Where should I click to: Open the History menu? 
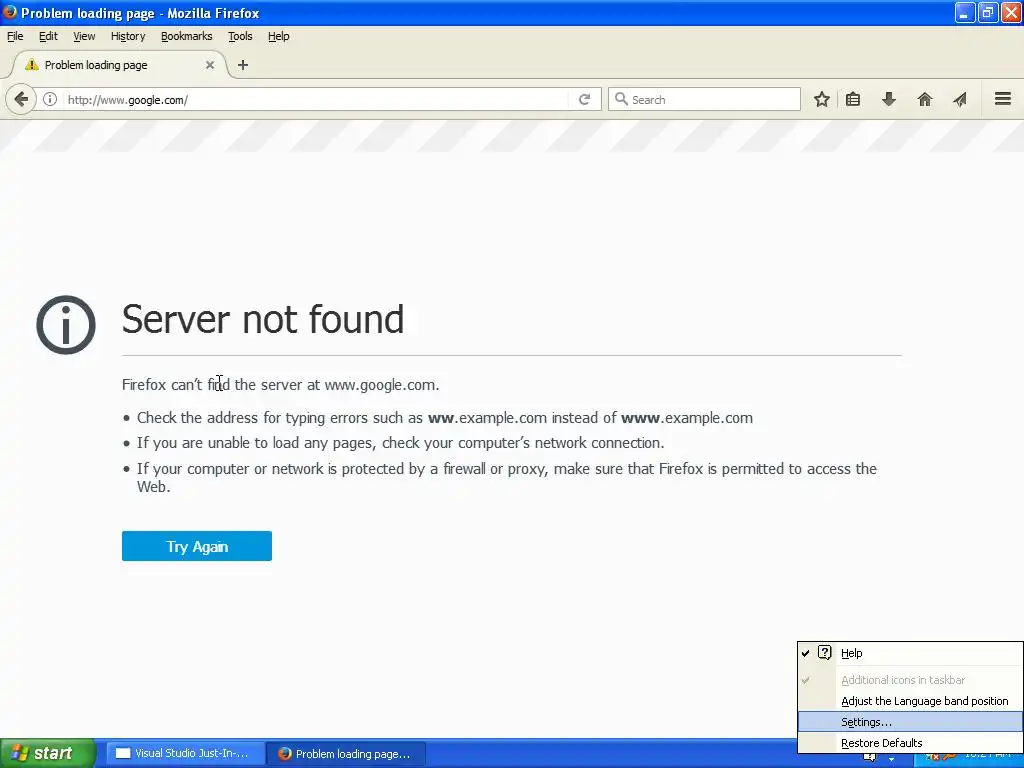click(128, 36)
